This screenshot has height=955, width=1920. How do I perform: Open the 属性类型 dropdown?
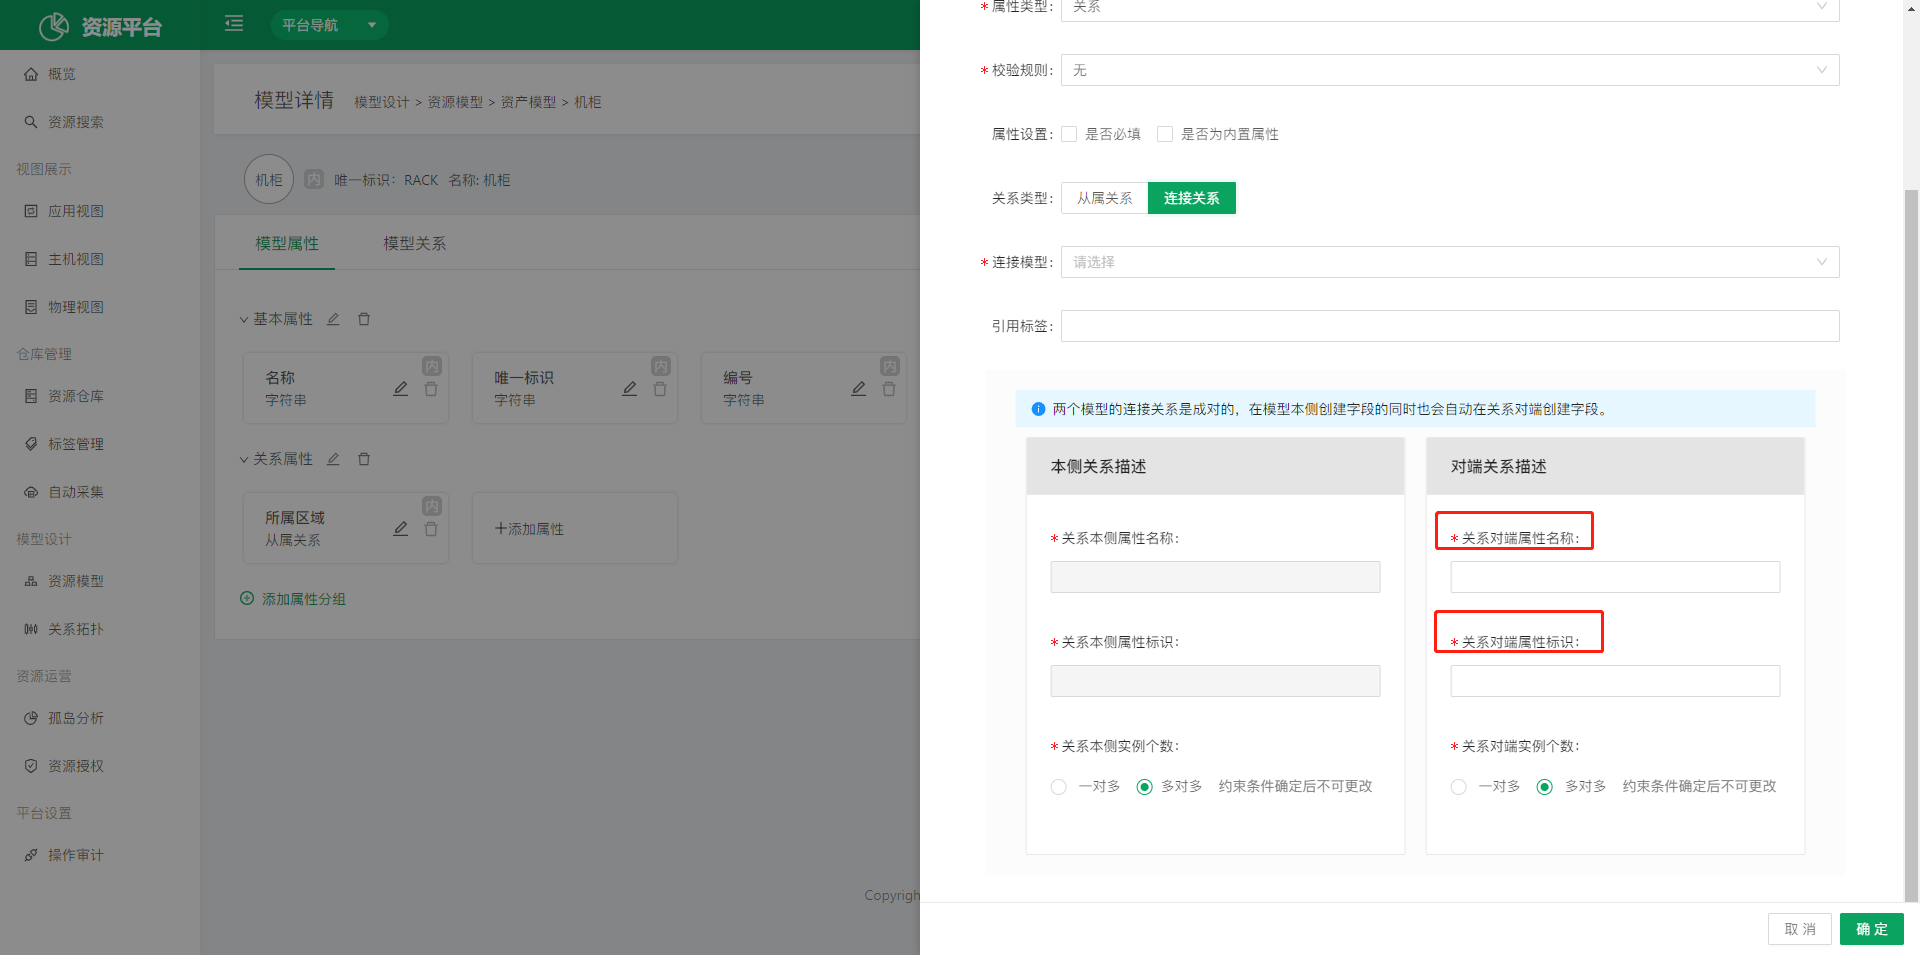(1450, 8)
